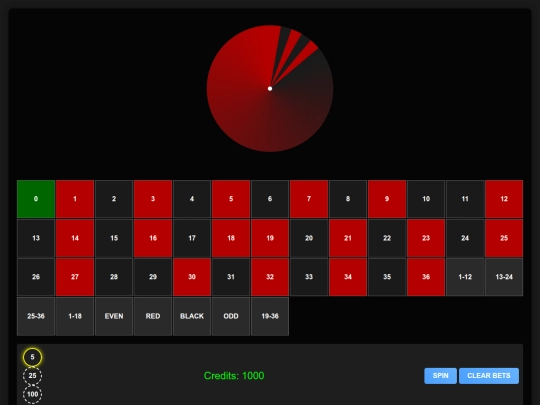Image resolution: width=540 pixels, height=405 pixels.
Task: Bet on red number 3
Action: [x=153, y=199]
